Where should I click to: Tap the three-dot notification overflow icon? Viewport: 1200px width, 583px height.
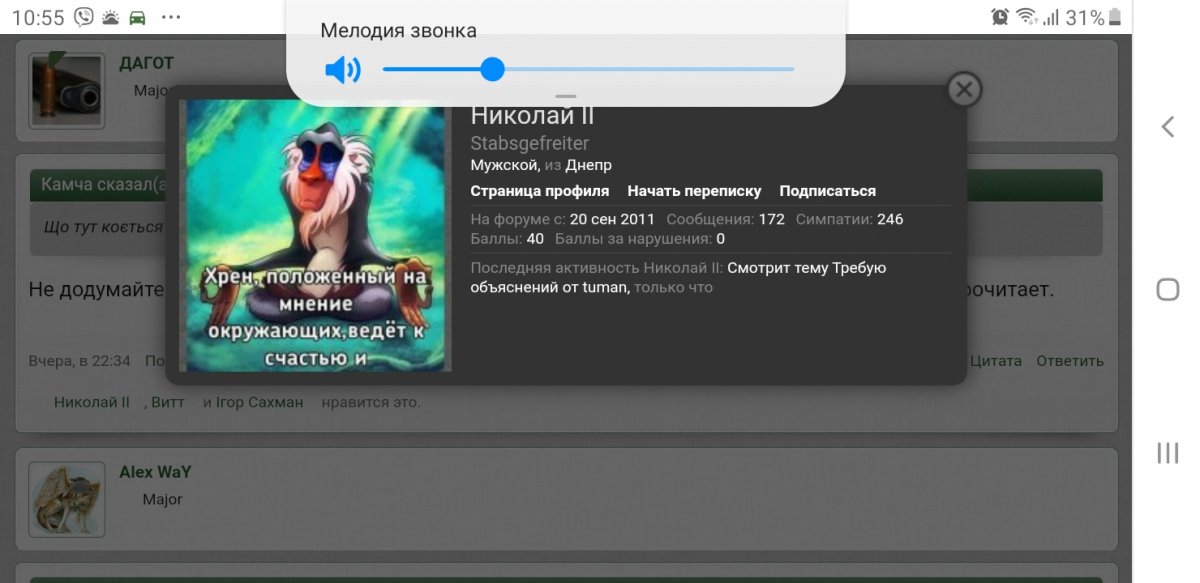pos(171,18)
